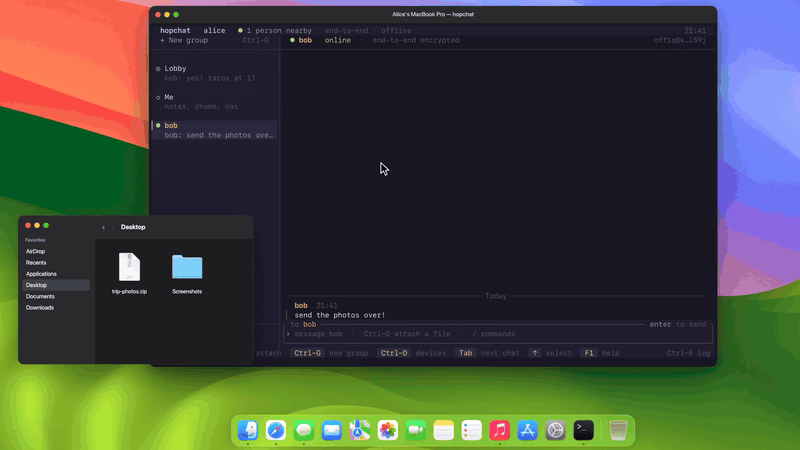Open Finder from the Dock

point(248,430)
